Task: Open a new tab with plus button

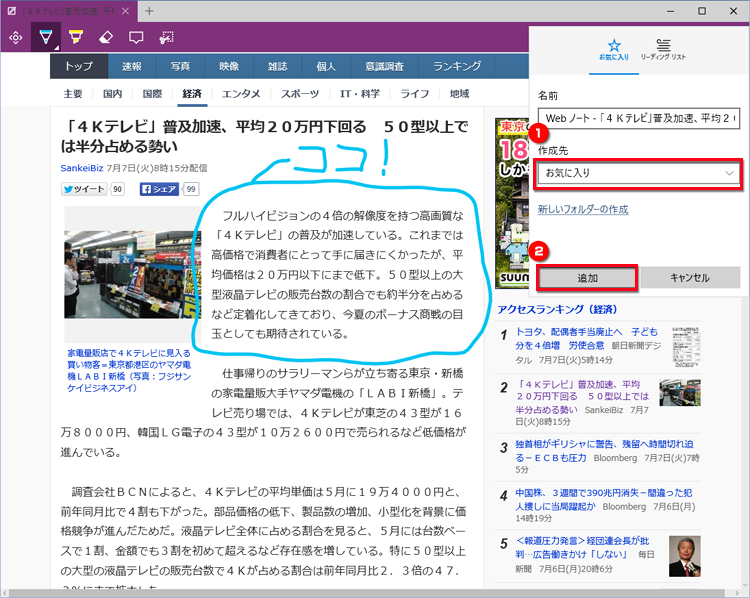Action: 149,11
